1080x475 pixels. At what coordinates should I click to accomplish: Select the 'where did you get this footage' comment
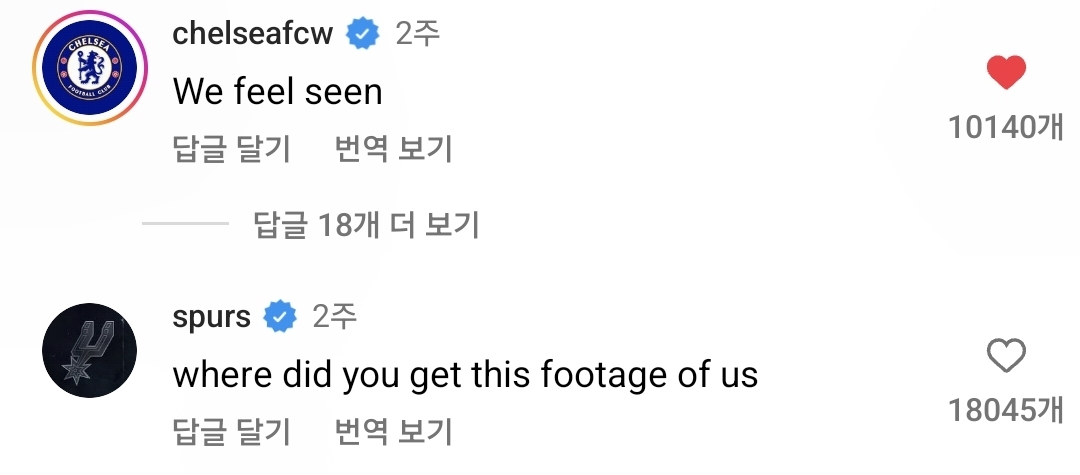(465, 375)
